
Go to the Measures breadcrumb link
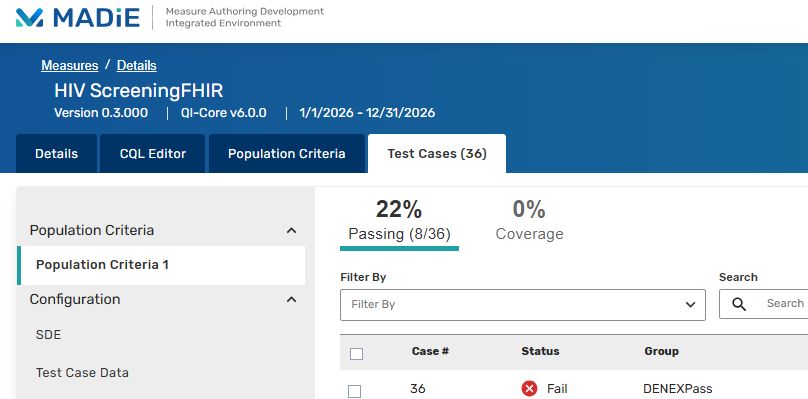coord(70,65)
